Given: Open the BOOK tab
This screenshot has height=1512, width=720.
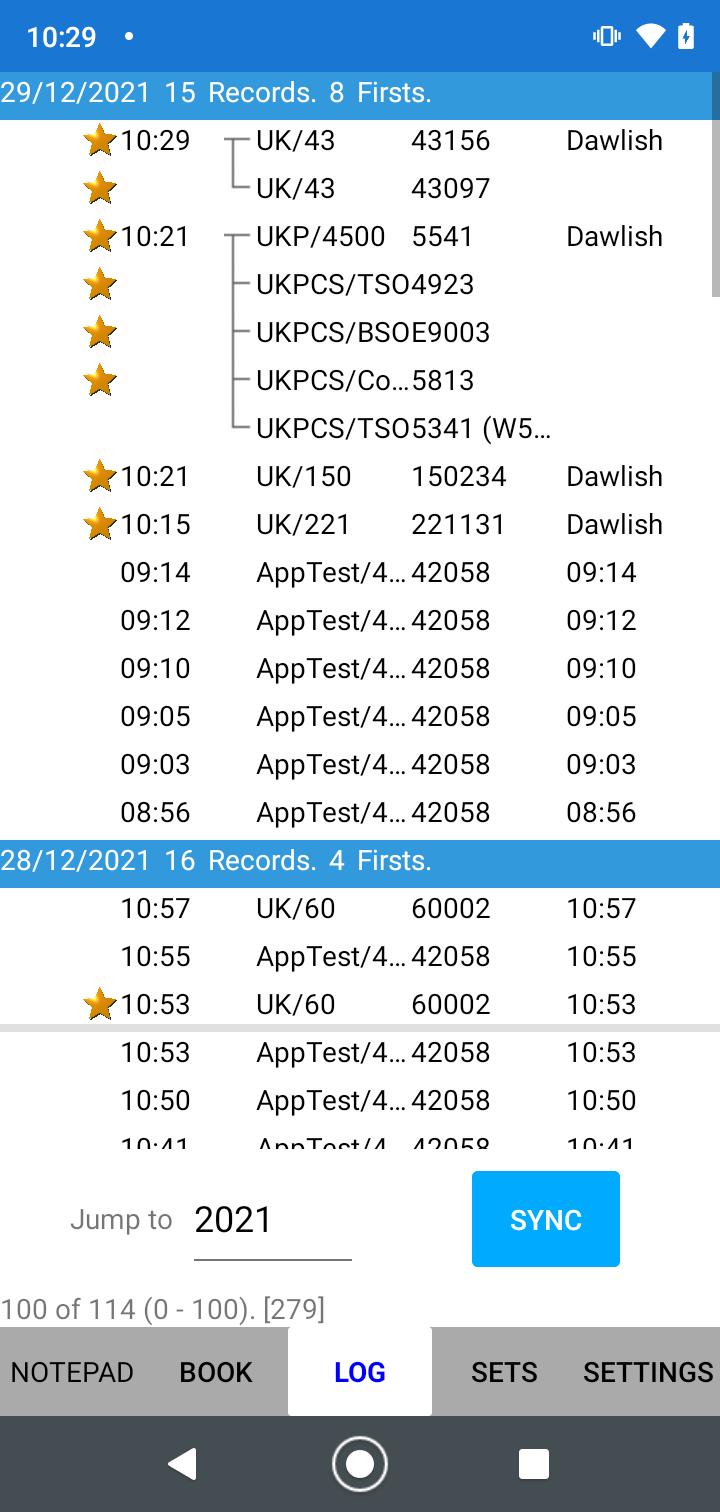Looking at the screenshot, I should pyautogui.click(x=216, y=1372).
